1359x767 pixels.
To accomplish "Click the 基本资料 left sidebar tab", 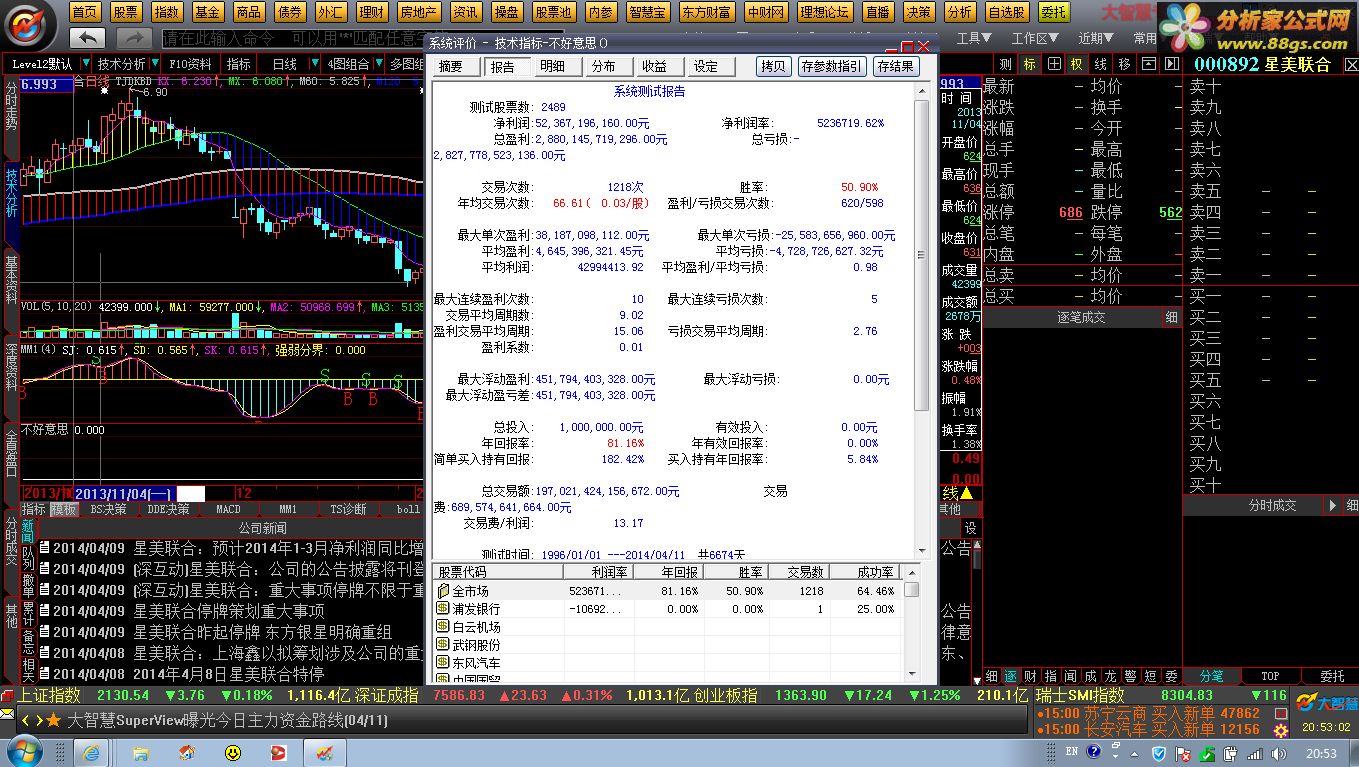I will point(11,281).
